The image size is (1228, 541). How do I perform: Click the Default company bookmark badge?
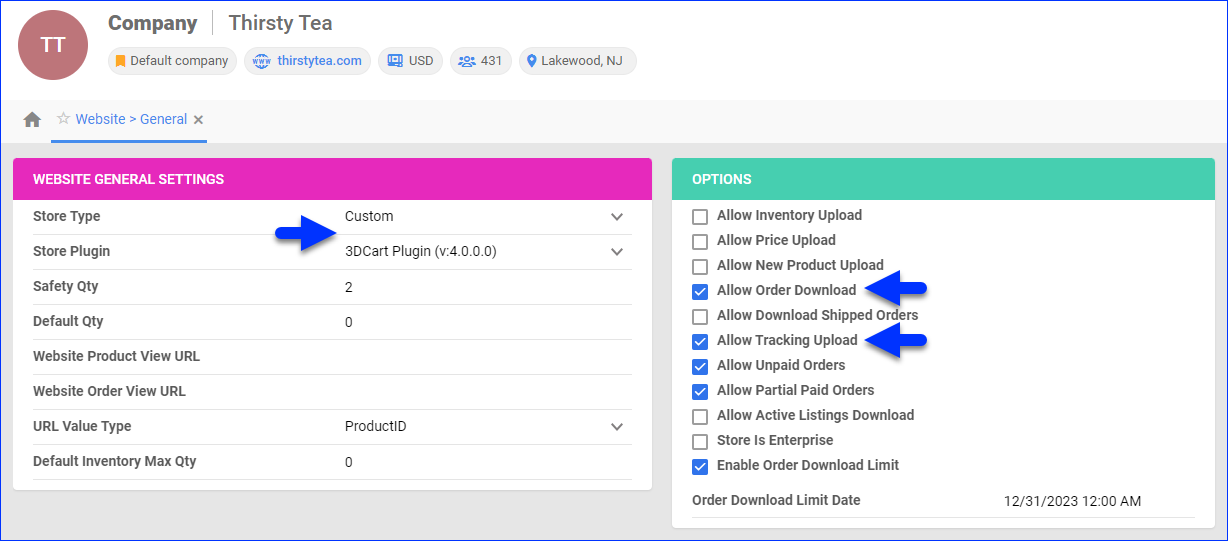coord(172,61)
